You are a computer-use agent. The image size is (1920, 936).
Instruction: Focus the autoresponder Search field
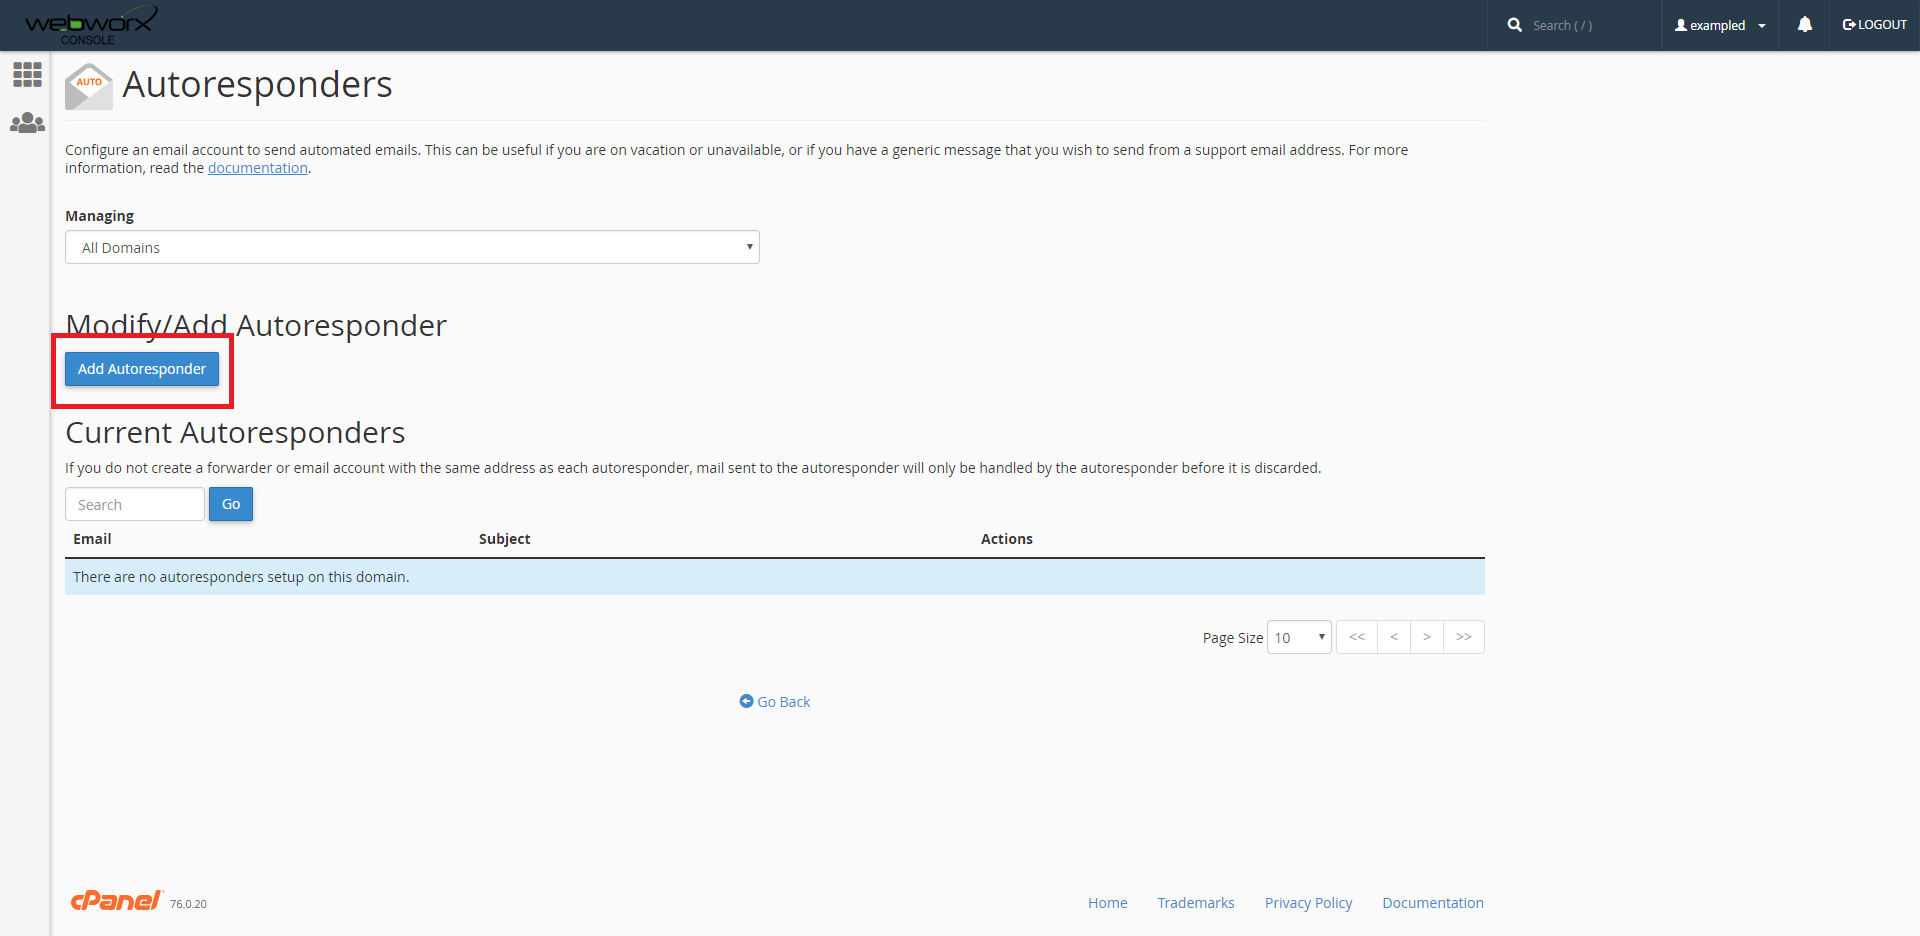(135, 505)
